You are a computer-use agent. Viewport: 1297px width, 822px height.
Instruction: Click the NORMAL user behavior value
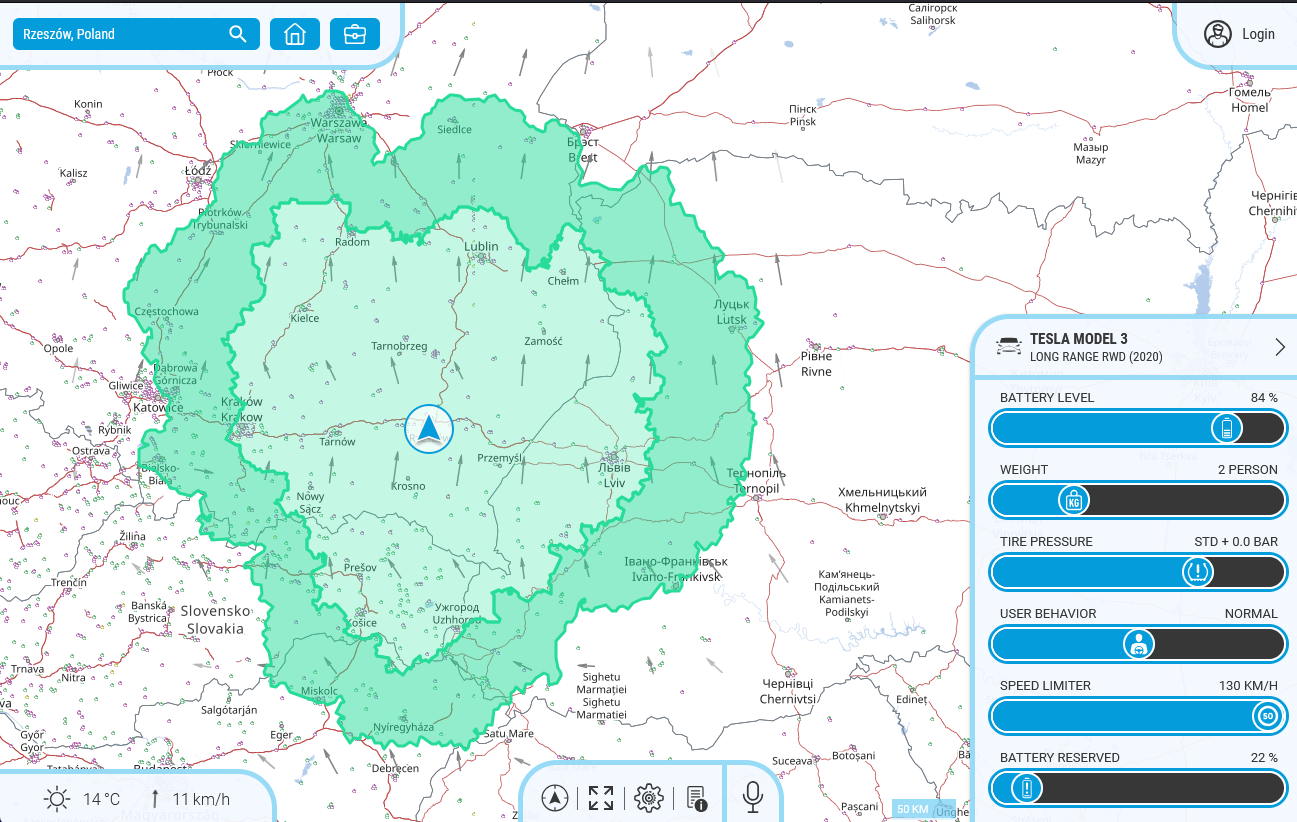[x=1251, y=614]
